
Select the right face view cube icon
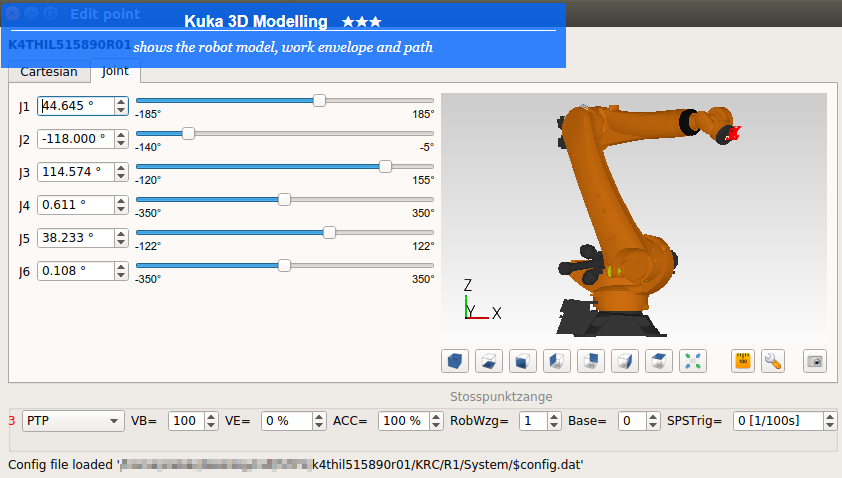tap(625, 361)
